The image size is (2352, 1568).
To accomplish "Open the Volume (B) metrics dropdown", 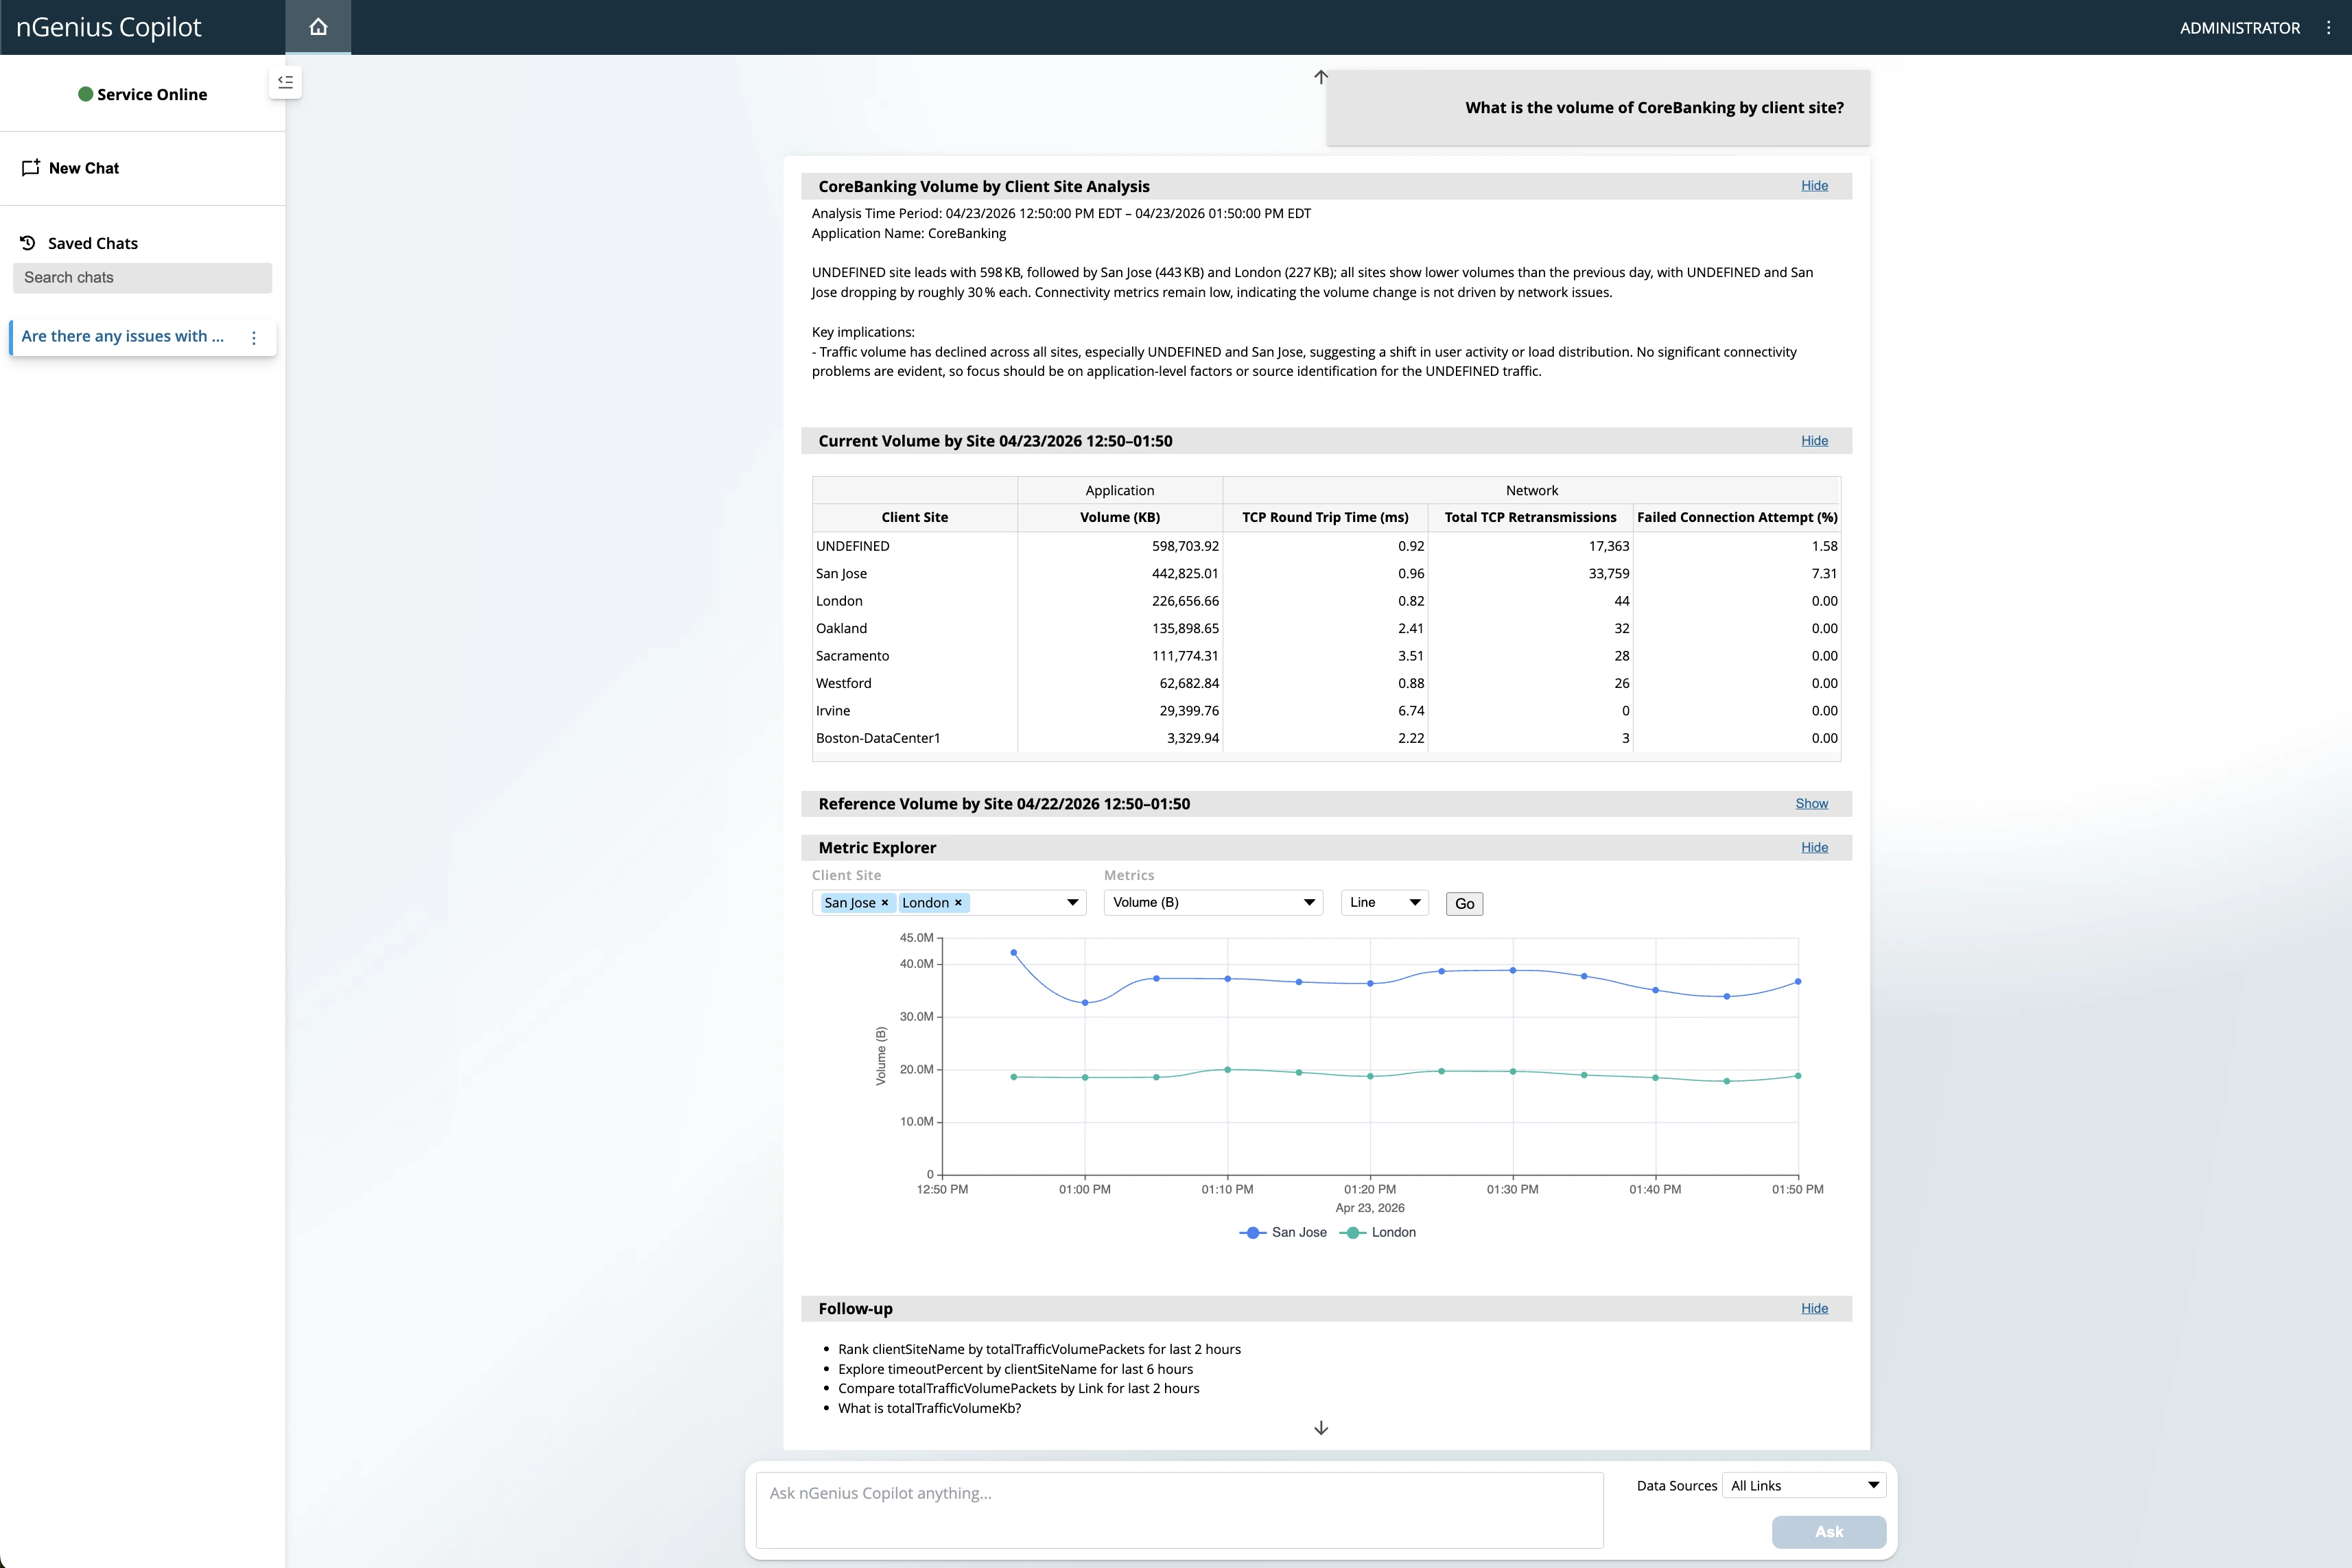I will 1213,903.
